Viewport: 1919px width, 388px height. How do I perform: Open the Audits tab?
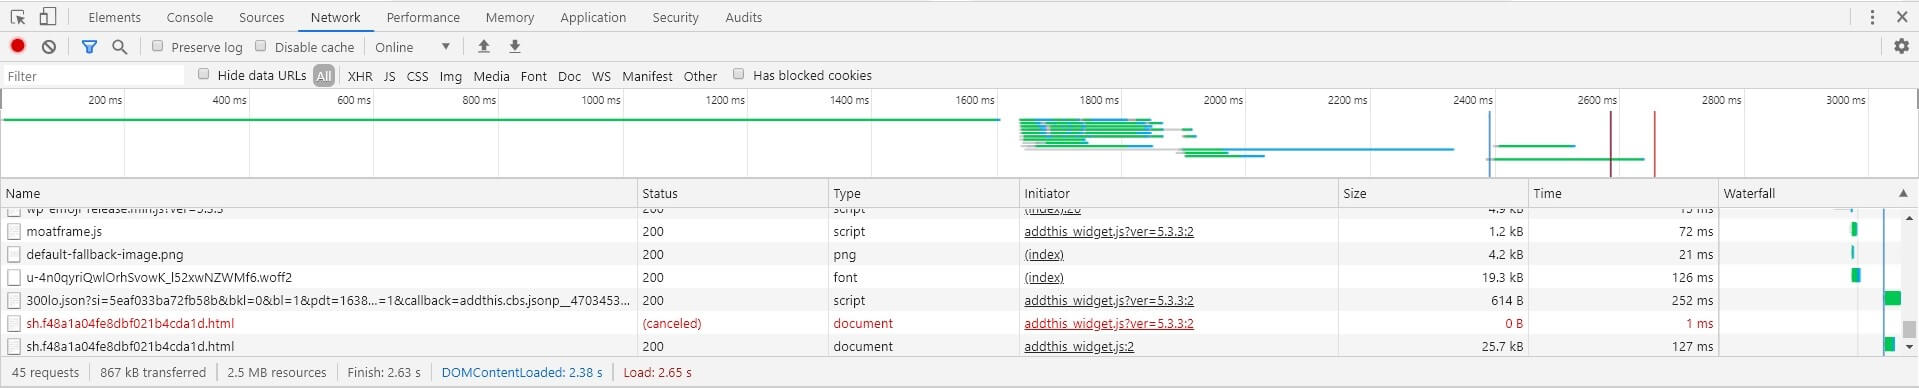click(743, 17)
